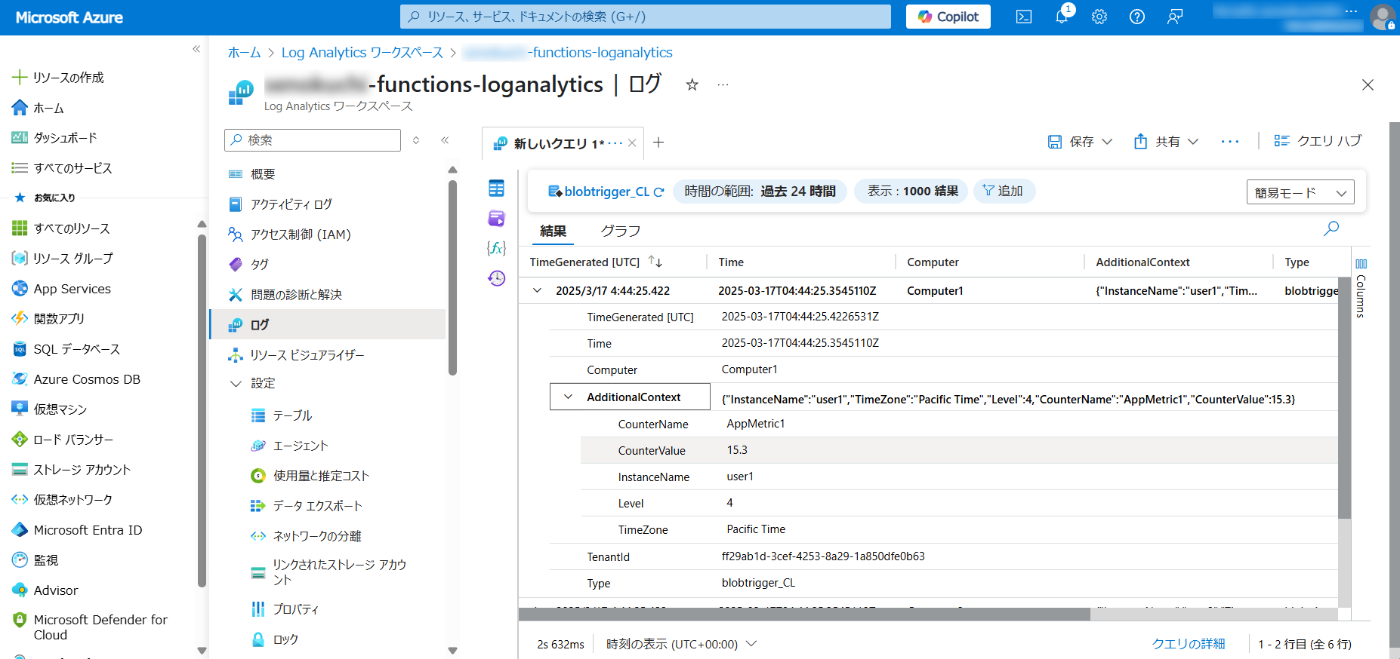Screen dimensions: 1400x659
Task: Collapse the 2025/3/17 4:44:25.422 row
Action: 537,290
